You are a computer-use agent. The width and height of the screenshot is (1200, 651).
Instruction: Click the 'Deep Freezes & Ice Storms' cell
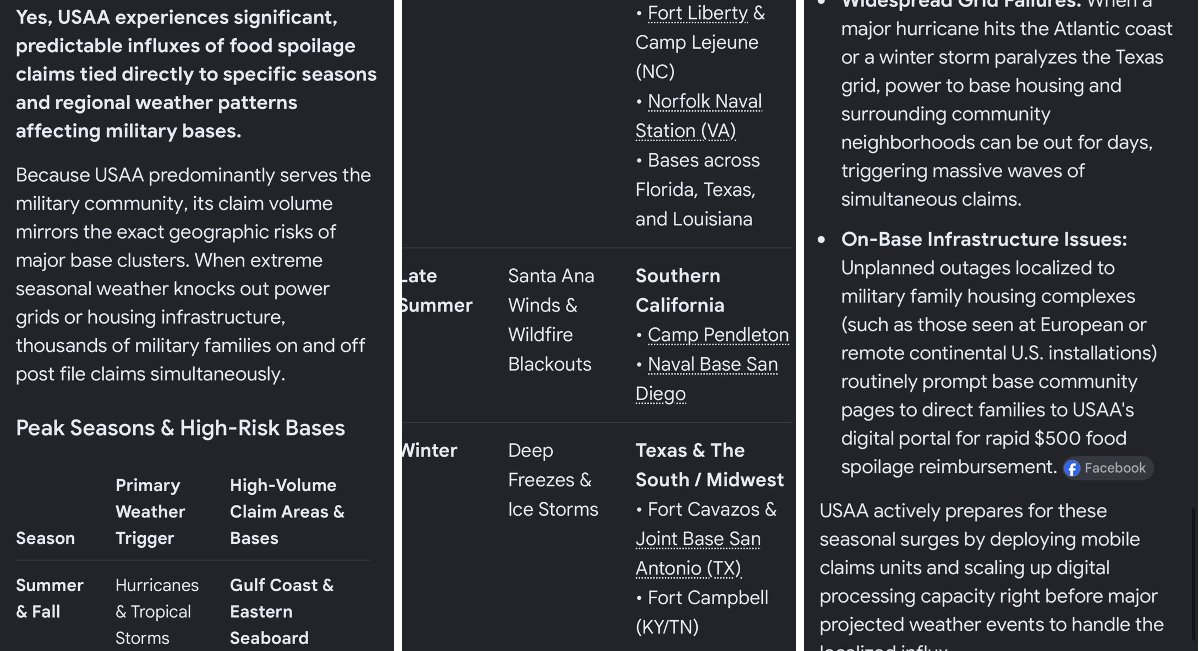click(x=553, y=480)
